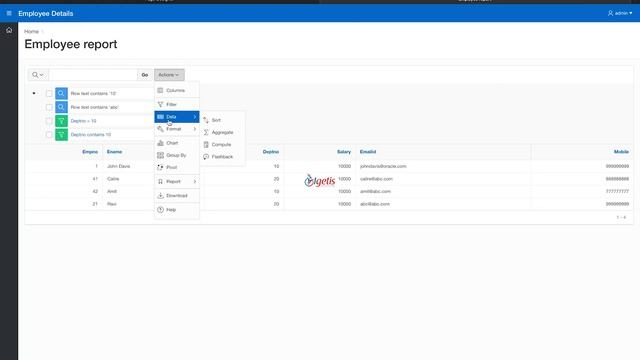
Task: Open the search column selector dropdown
Action: (38, 75)
